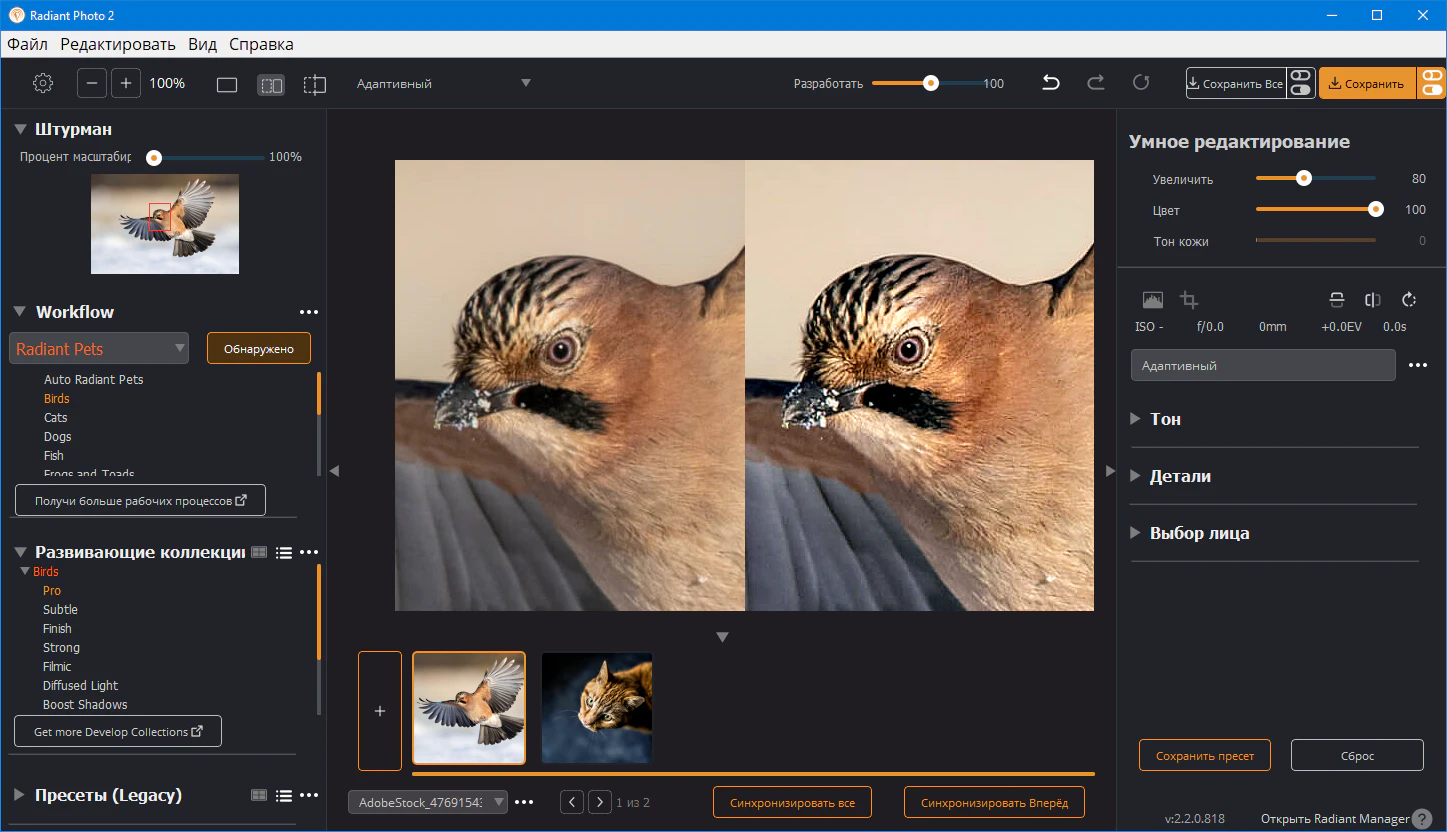The image size is (1447, 832).
Task: Switch to single image view
Action: [227, 85]
